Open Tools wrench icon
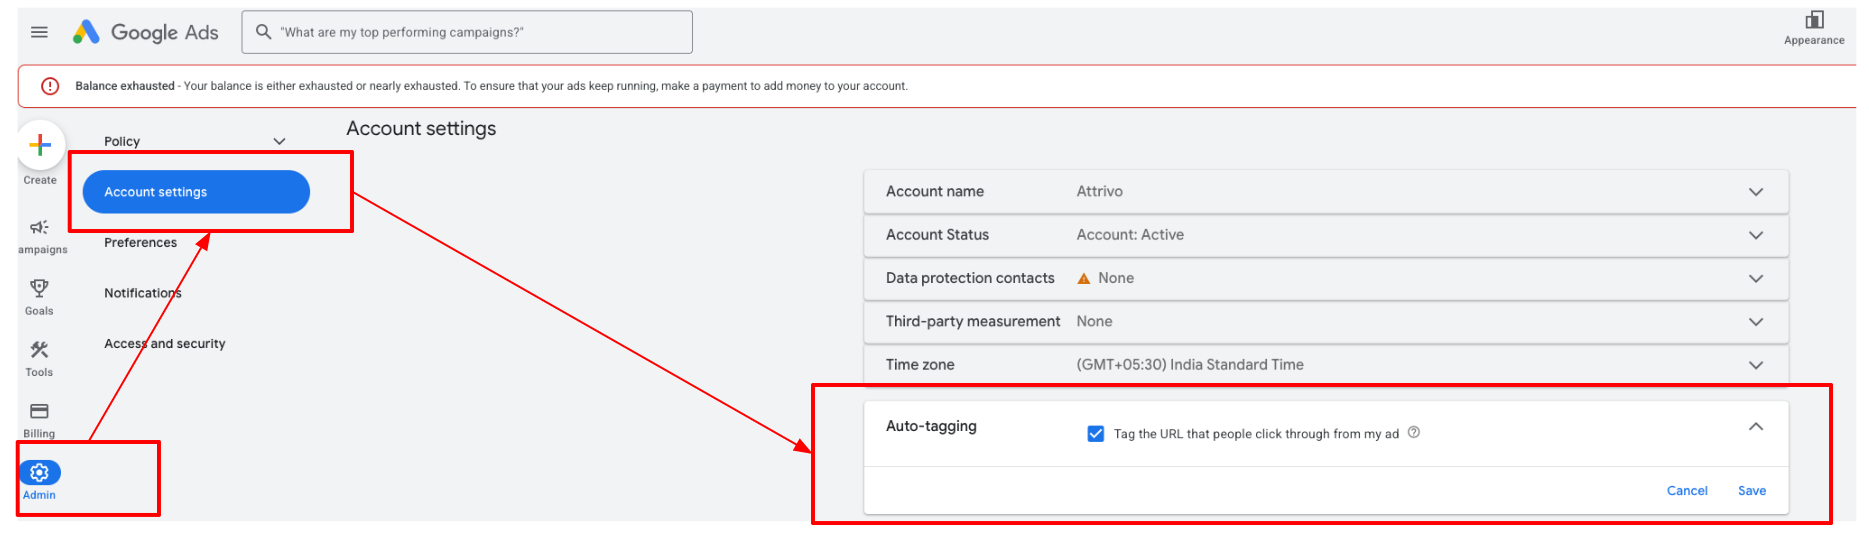 click(x=39, y=350)
